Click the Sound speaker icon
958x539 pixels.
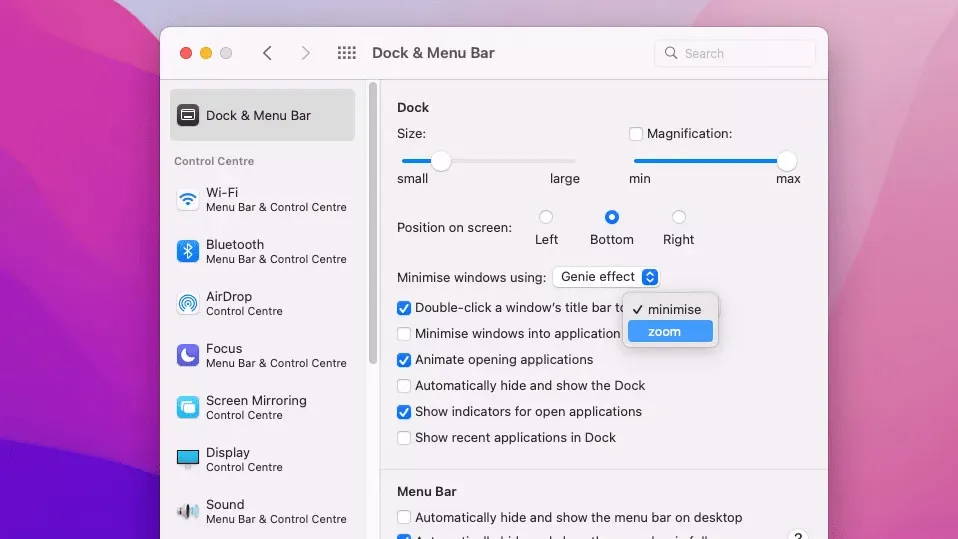188,511
